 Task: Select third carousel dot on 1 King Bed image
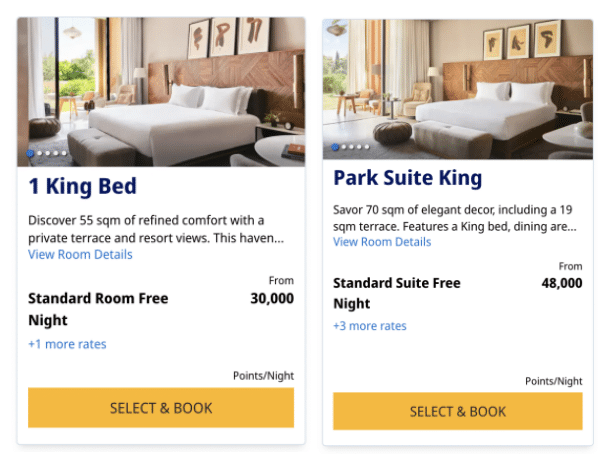(x=48, y=153)
